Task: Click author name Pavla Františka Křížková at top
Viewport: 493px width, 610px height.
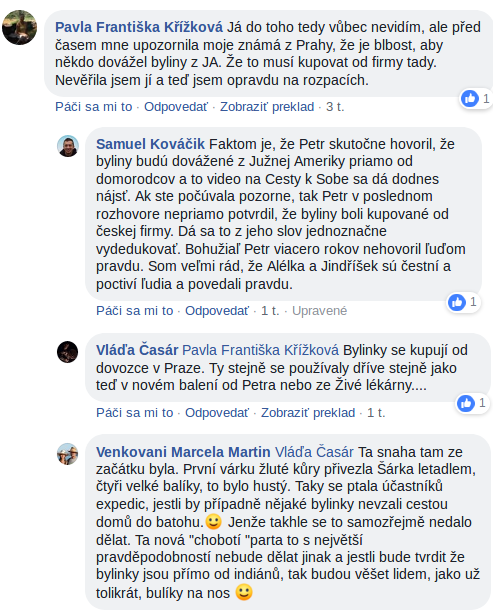Action: pyautogui.click(x=139, y=27)
